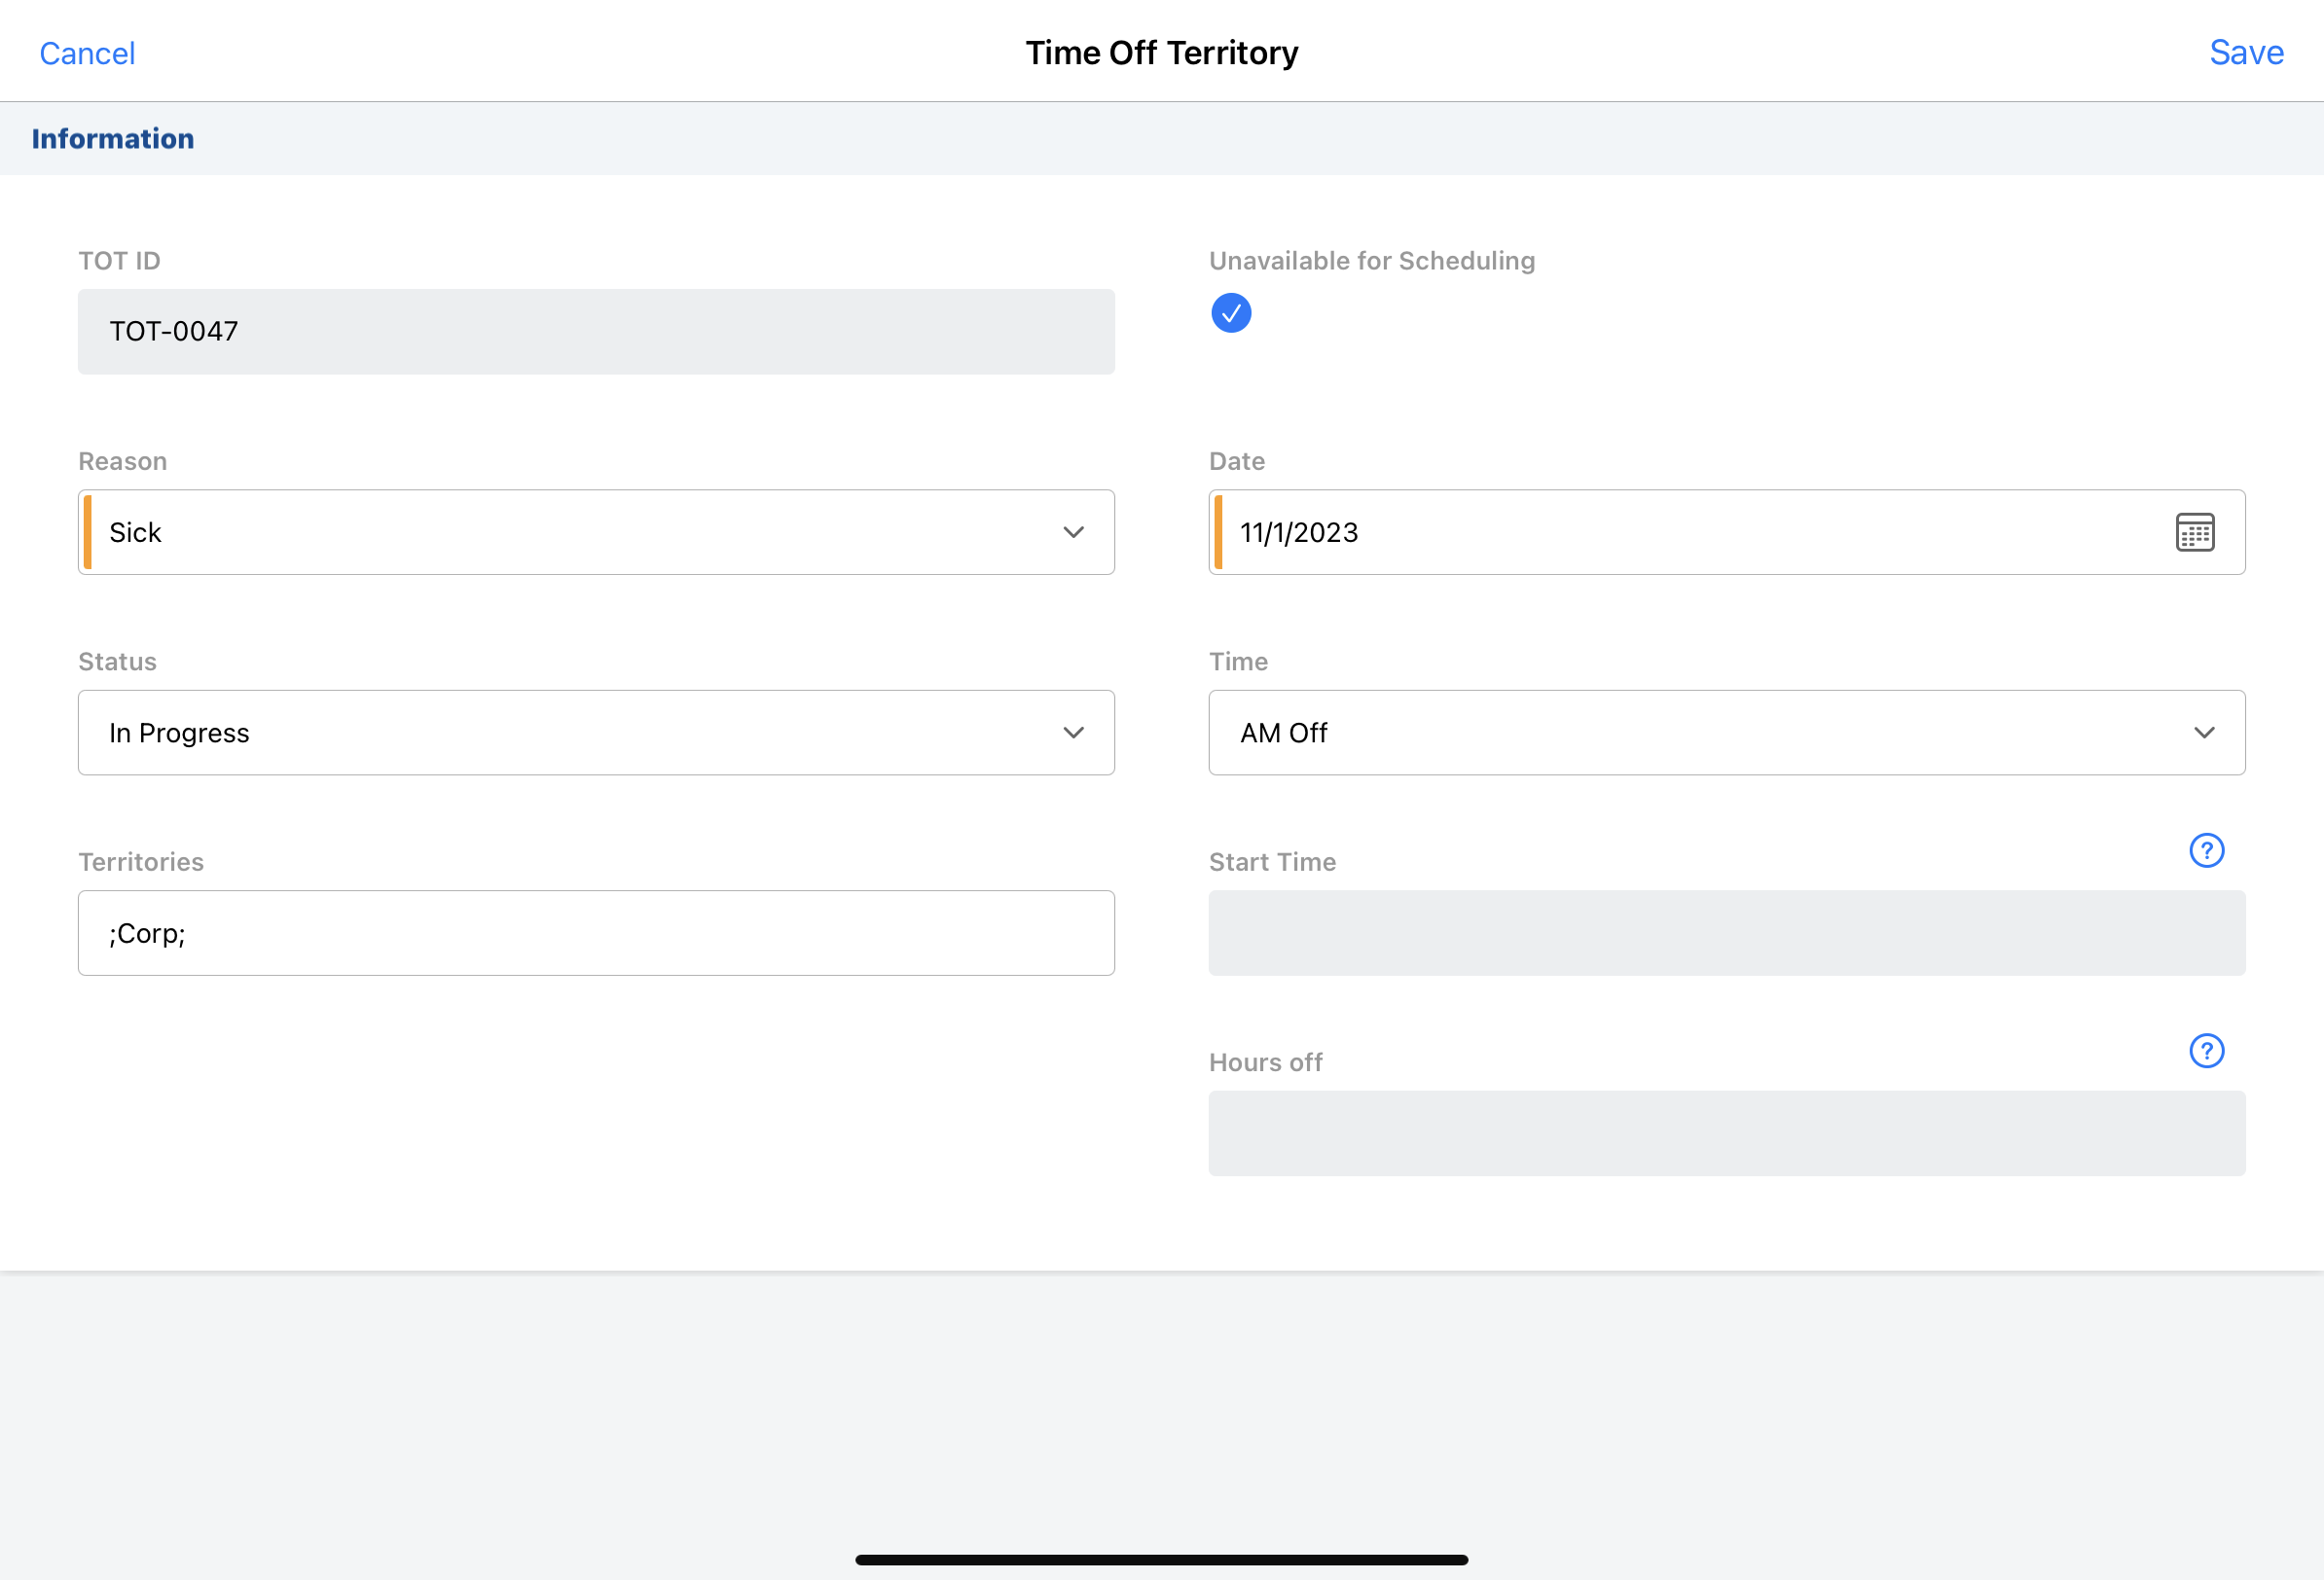Viewport: 2324px width, 1580px height.
Task: Open the Status dropdown showing In Progress
Action: (x=596, y=732)
